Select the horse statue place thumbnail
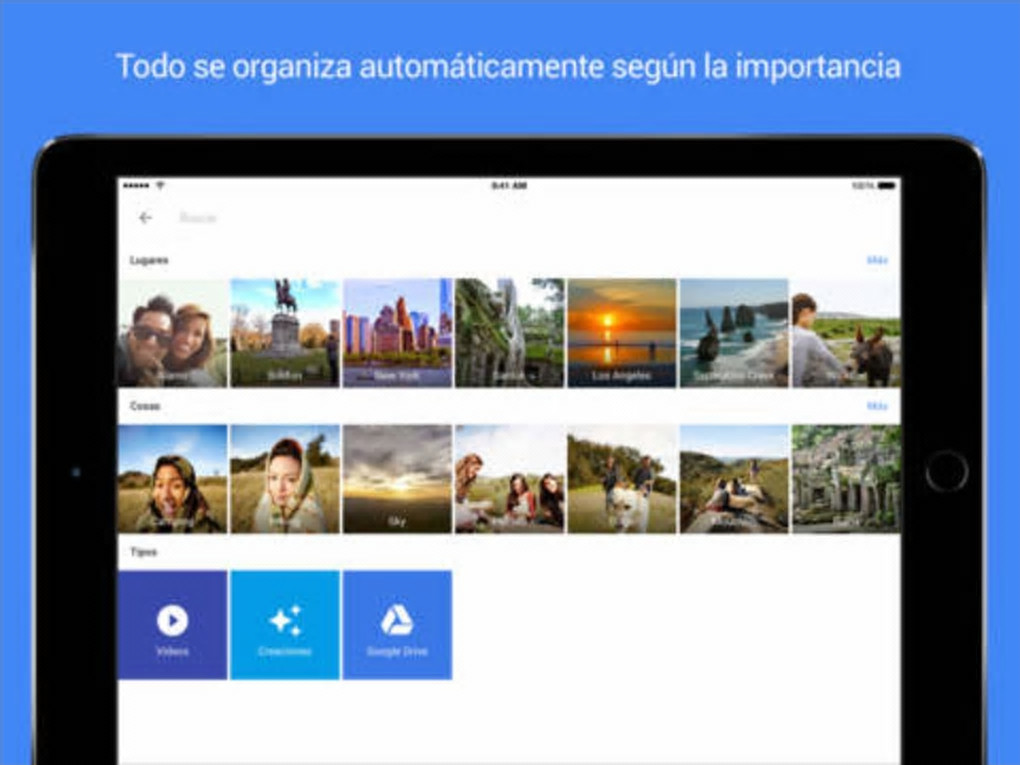1020x765 pixels. 285,333
